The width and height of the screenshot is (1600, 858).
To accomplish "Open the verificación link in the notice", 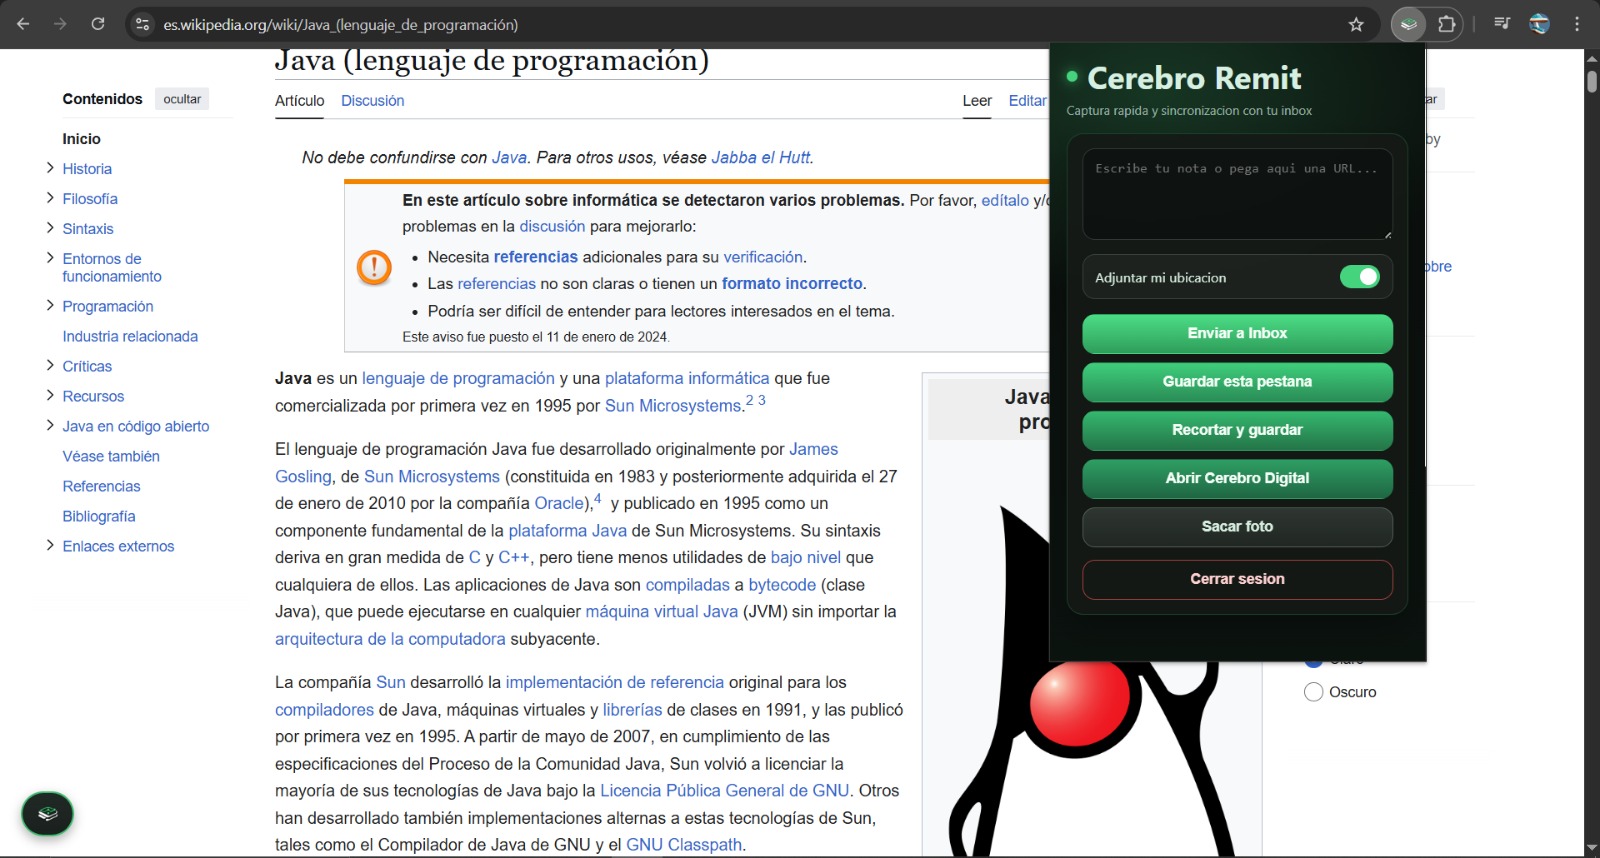I will point(763,257).
